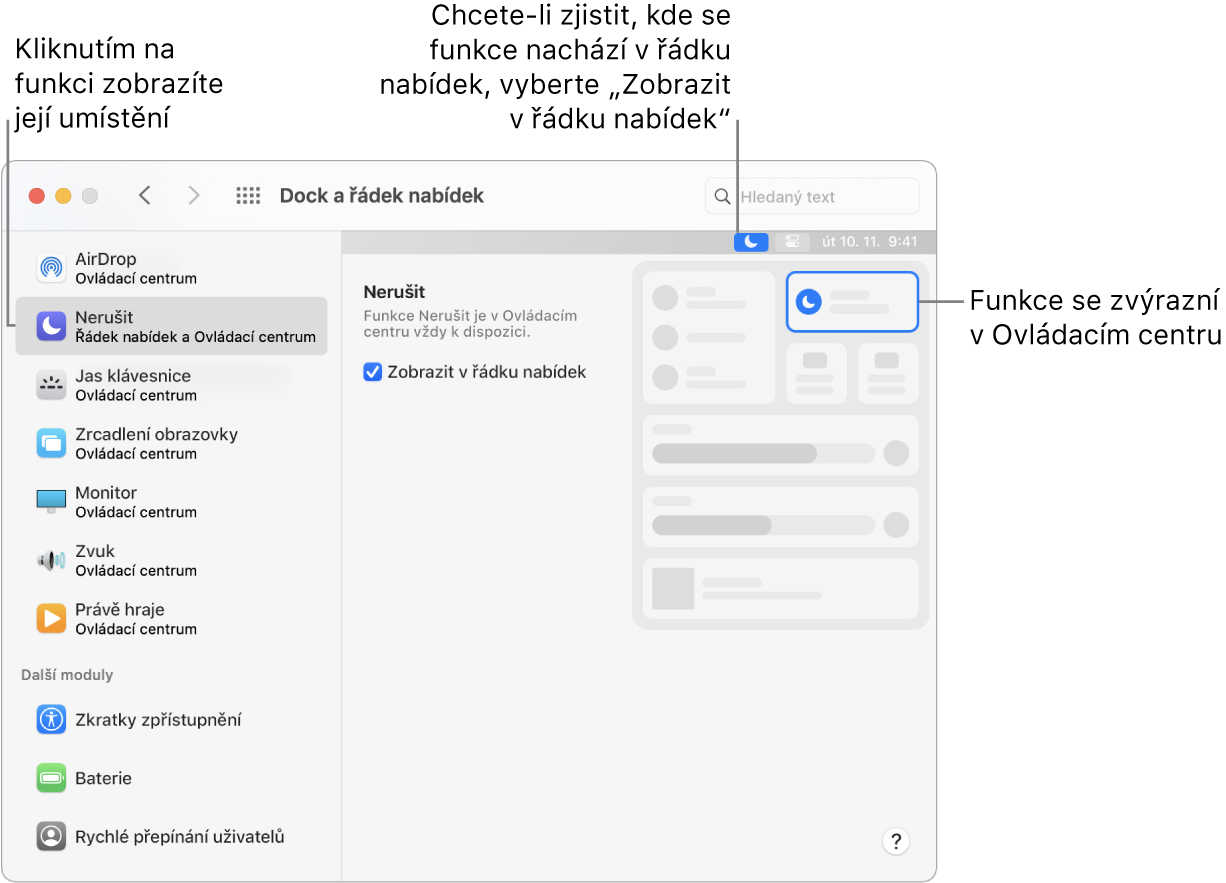Click the clock showing út 10. 11. 9:41
The height and width of the screenshot is (883, 1226).
point(875,241)
